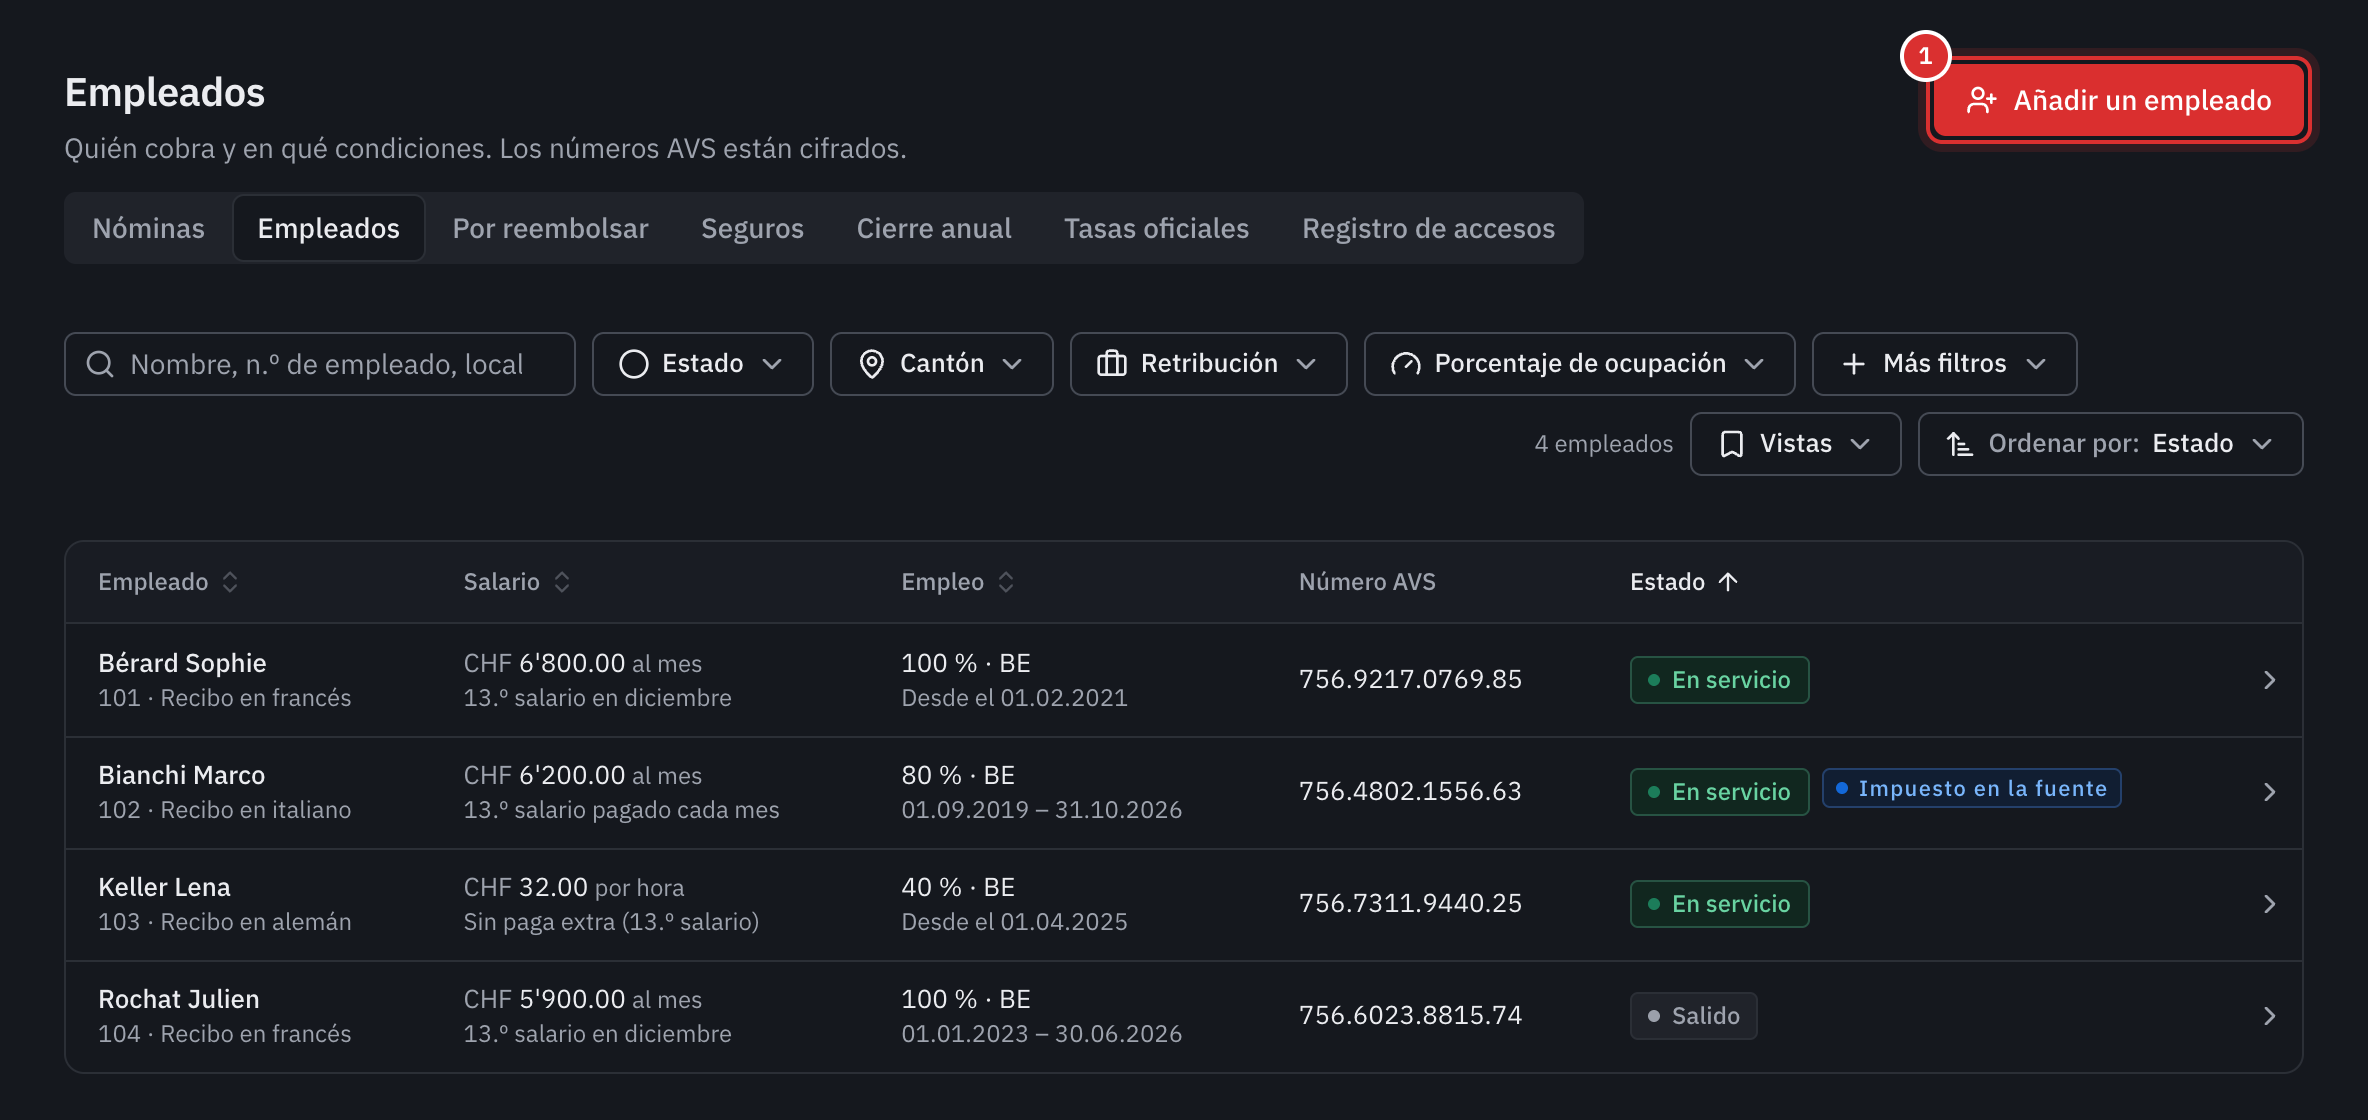Click salary CHF 6'800.00 al mes
This screenshot has height=1120, width=2368.
tap(582, 663)
